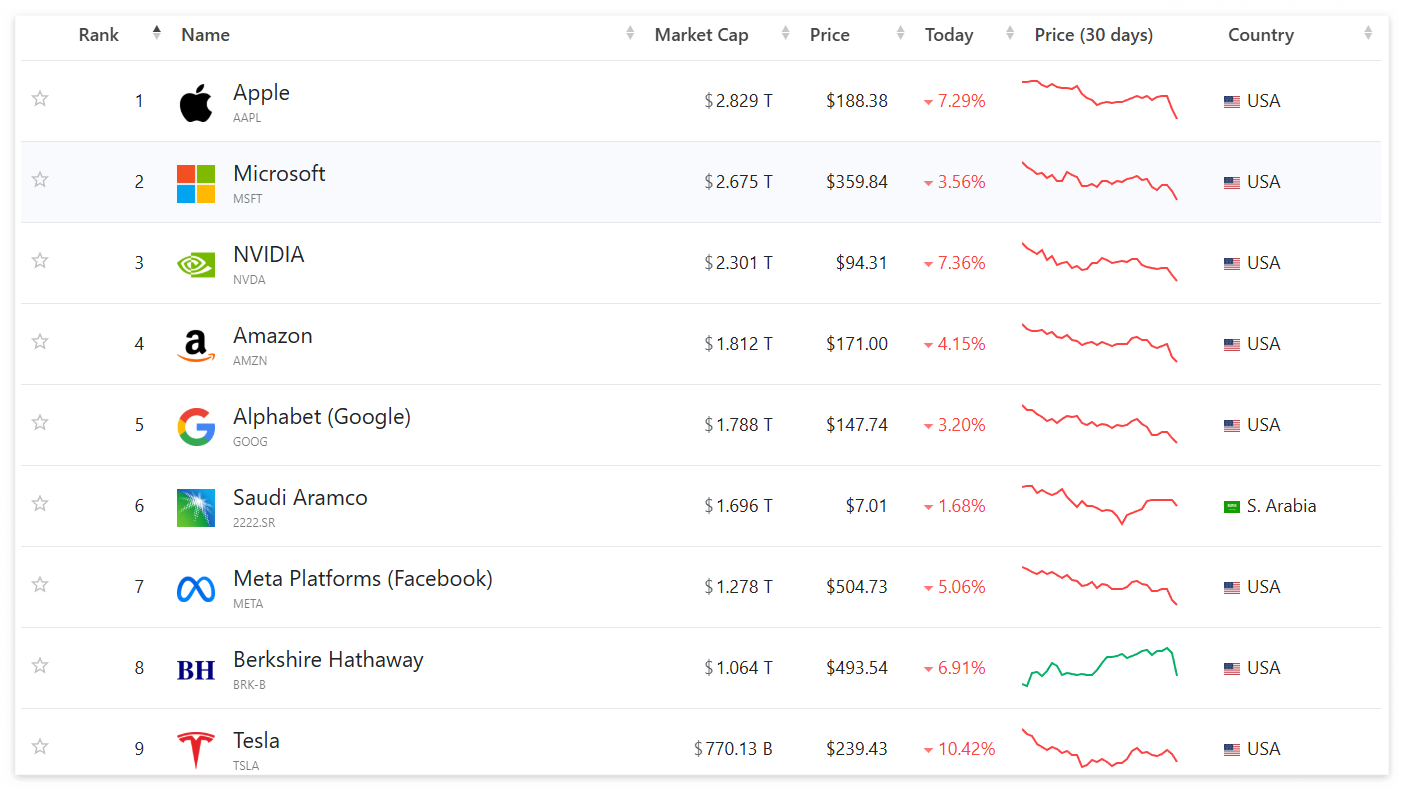Click the USA flag in Amazon row
The image size is (1404, 790).
point(1232,345)
